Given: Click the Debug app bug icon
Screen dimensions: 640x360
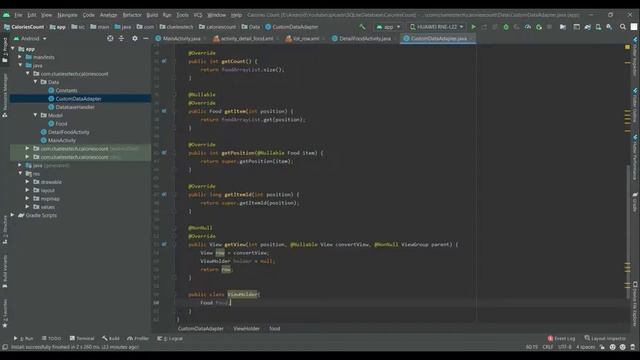Looking at the screenshot, I should pyautogui.click(x=506, y=27).
